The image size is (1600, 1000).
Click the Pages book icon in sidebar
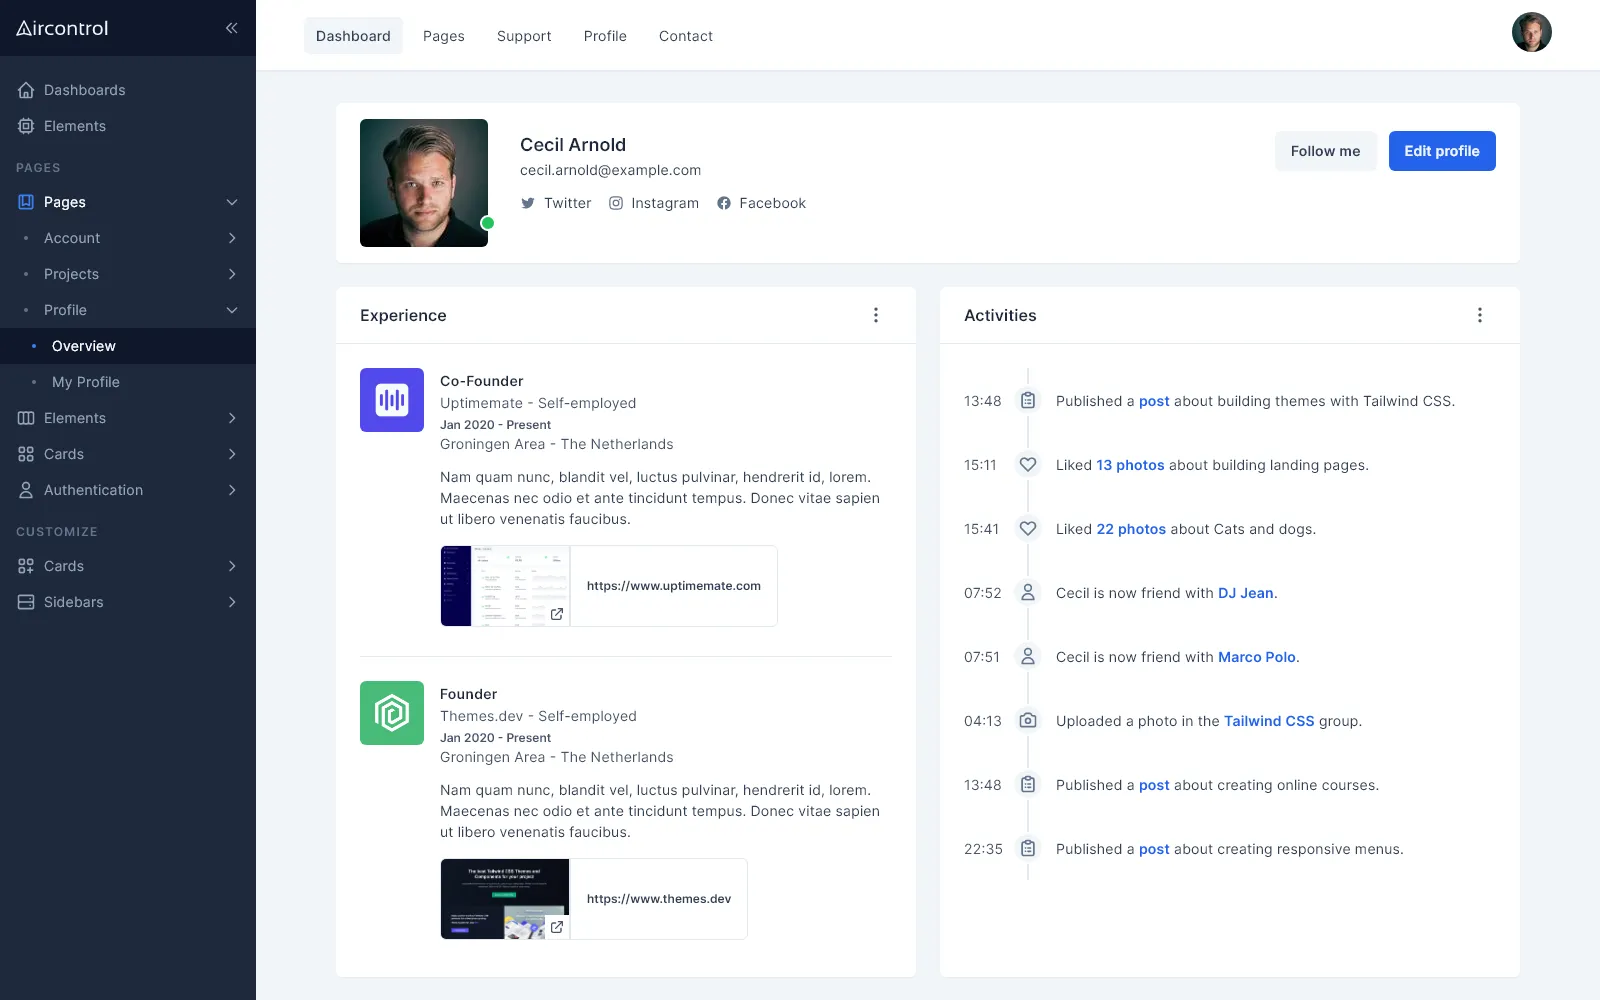[26, 202]
